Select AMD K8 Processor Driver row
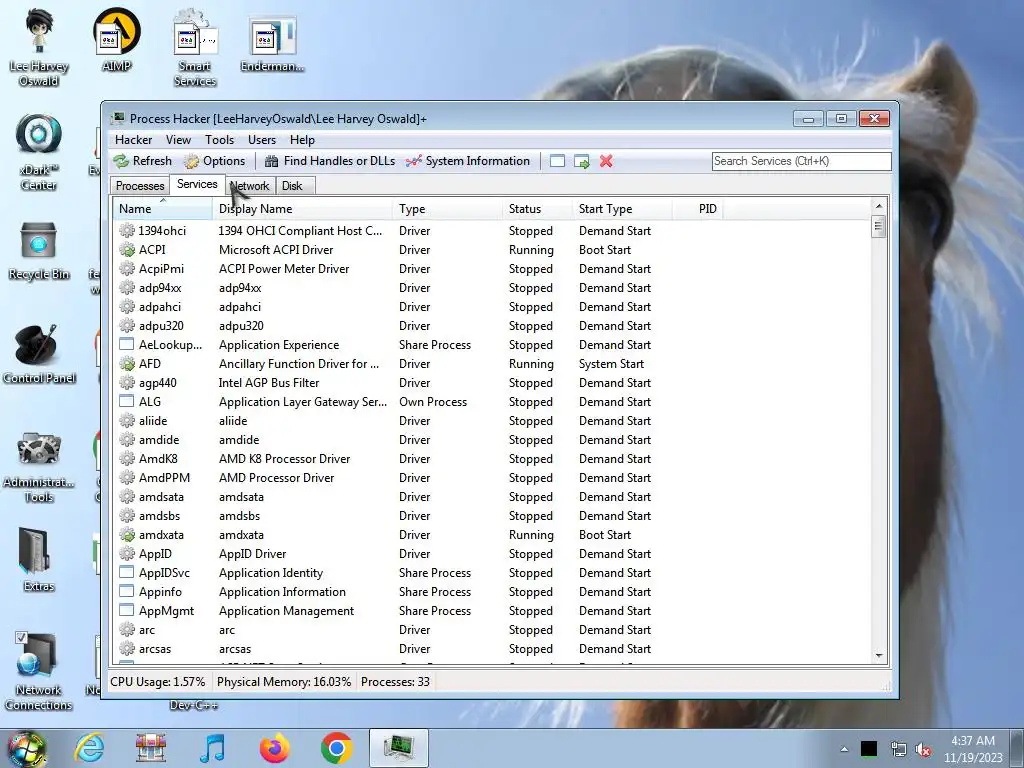The image size is (1024, 768). pyautogui.click(x=493, y=458)
